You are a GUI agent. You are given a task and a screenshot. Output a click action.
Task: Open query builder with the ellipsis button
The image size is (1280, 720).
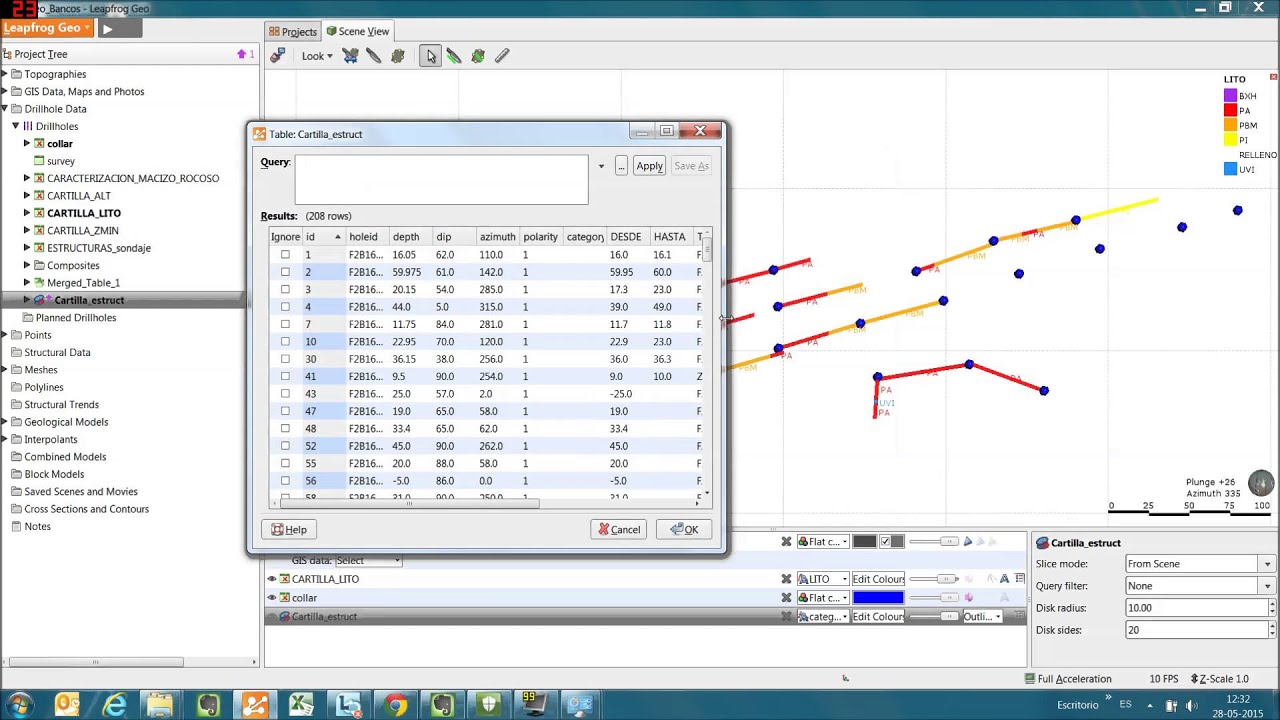point(621,166)
